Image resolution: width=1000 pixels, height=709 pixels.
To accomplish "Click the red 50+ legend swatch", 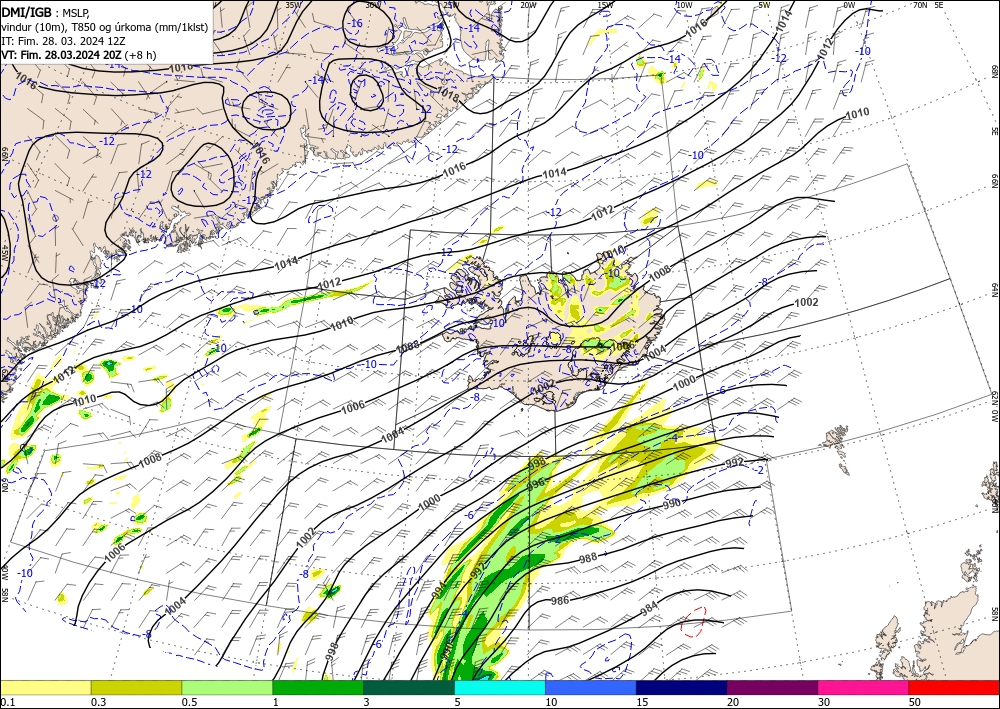I will (954, 687).
